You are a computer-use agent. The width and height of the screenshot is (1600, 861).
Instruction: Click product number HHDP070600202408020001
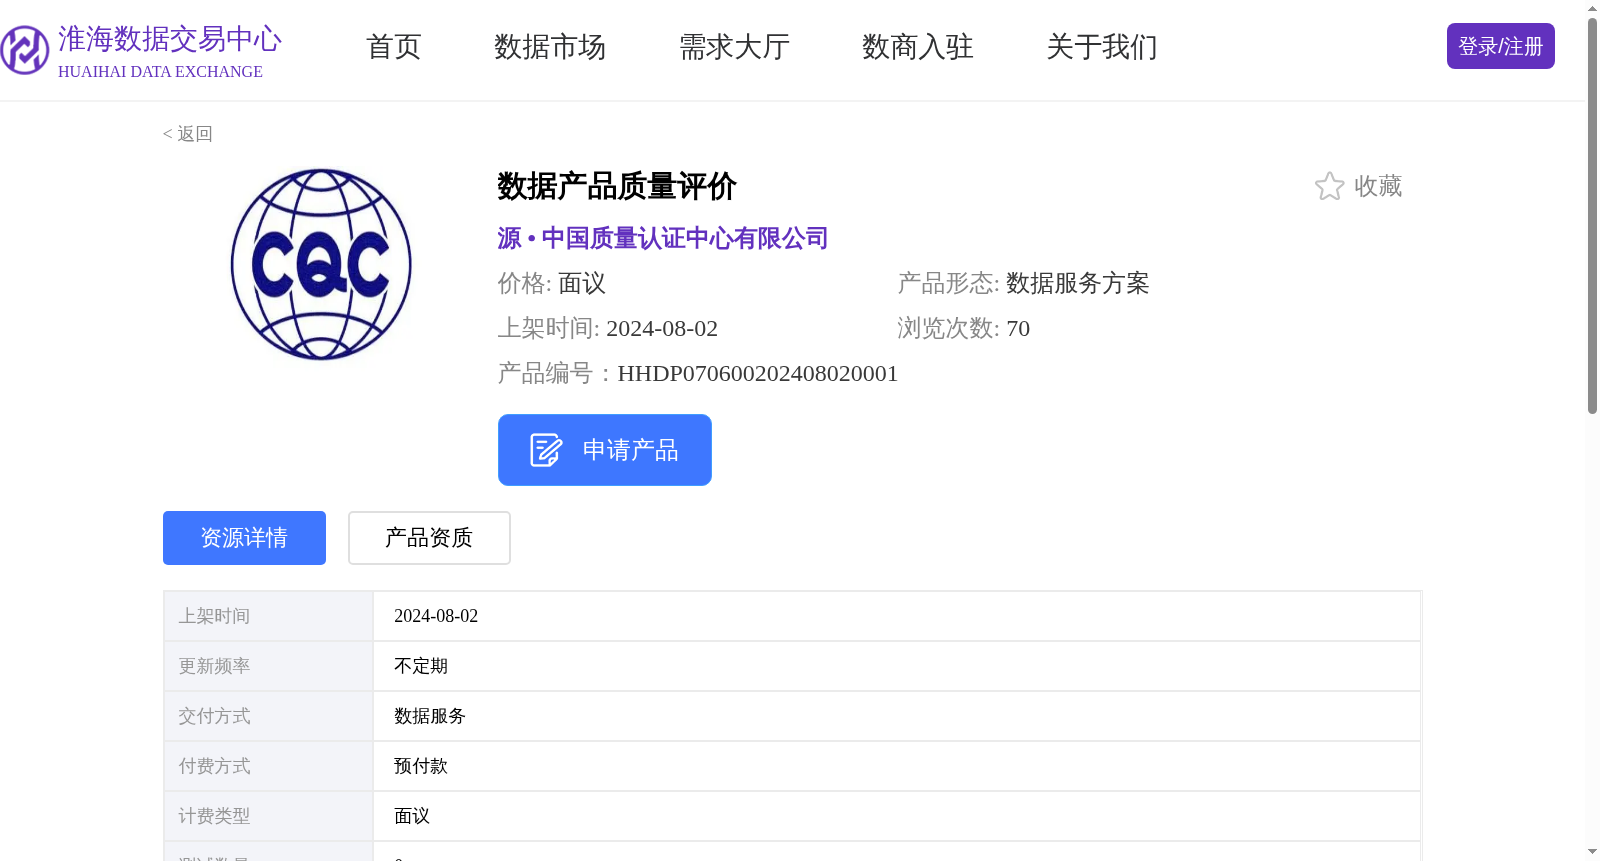[x=758, y=373]
